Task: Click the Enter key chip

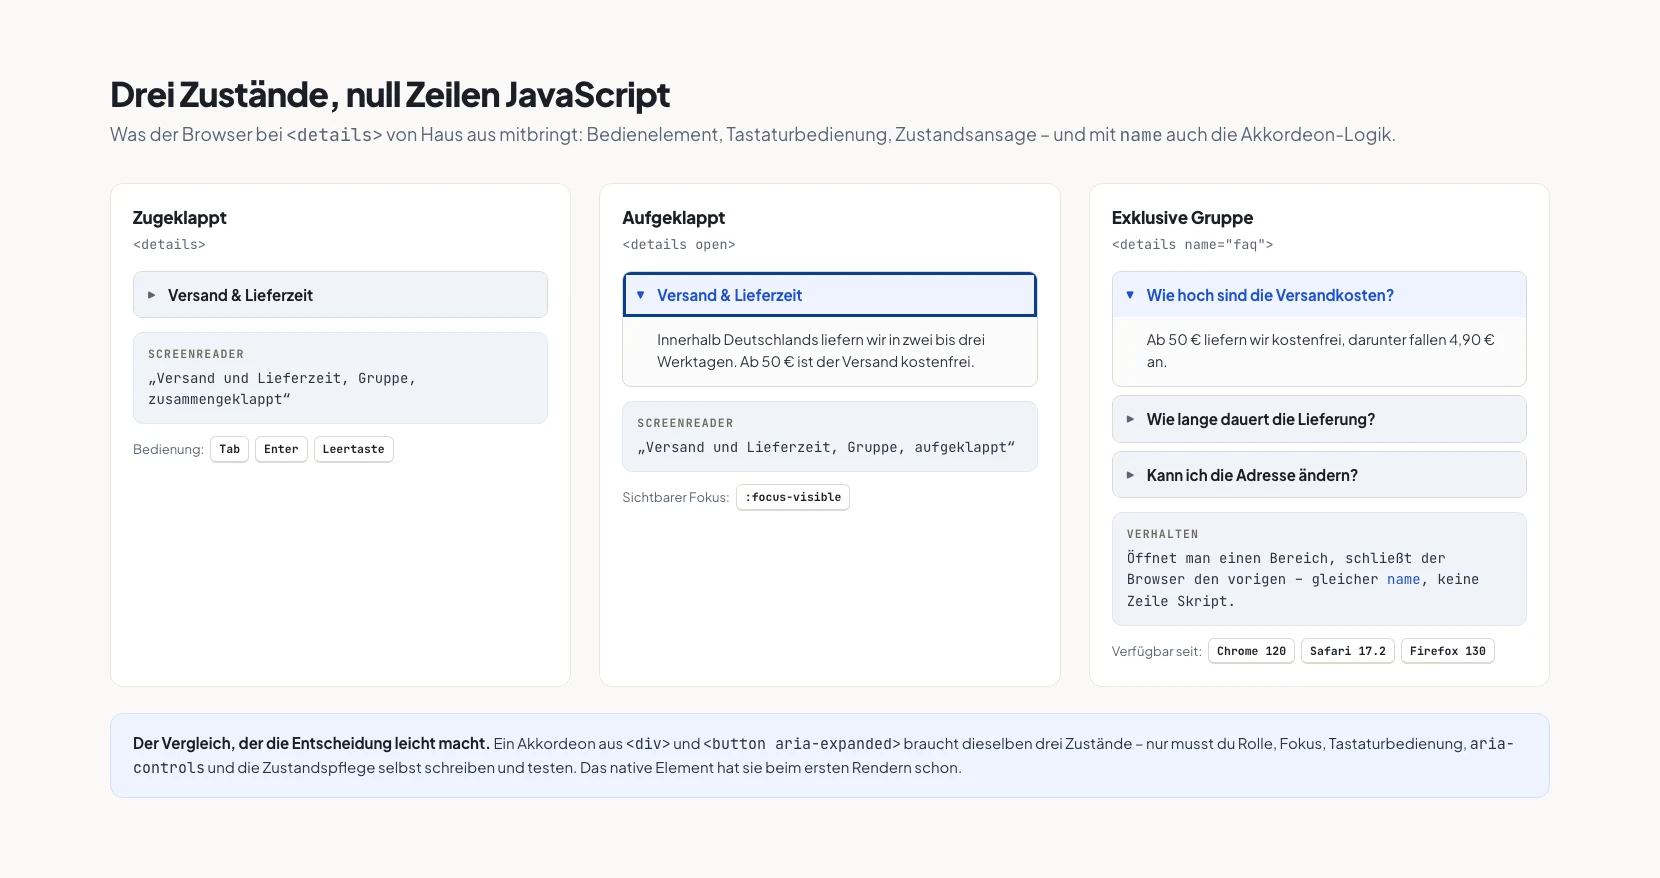Action: 281,449
